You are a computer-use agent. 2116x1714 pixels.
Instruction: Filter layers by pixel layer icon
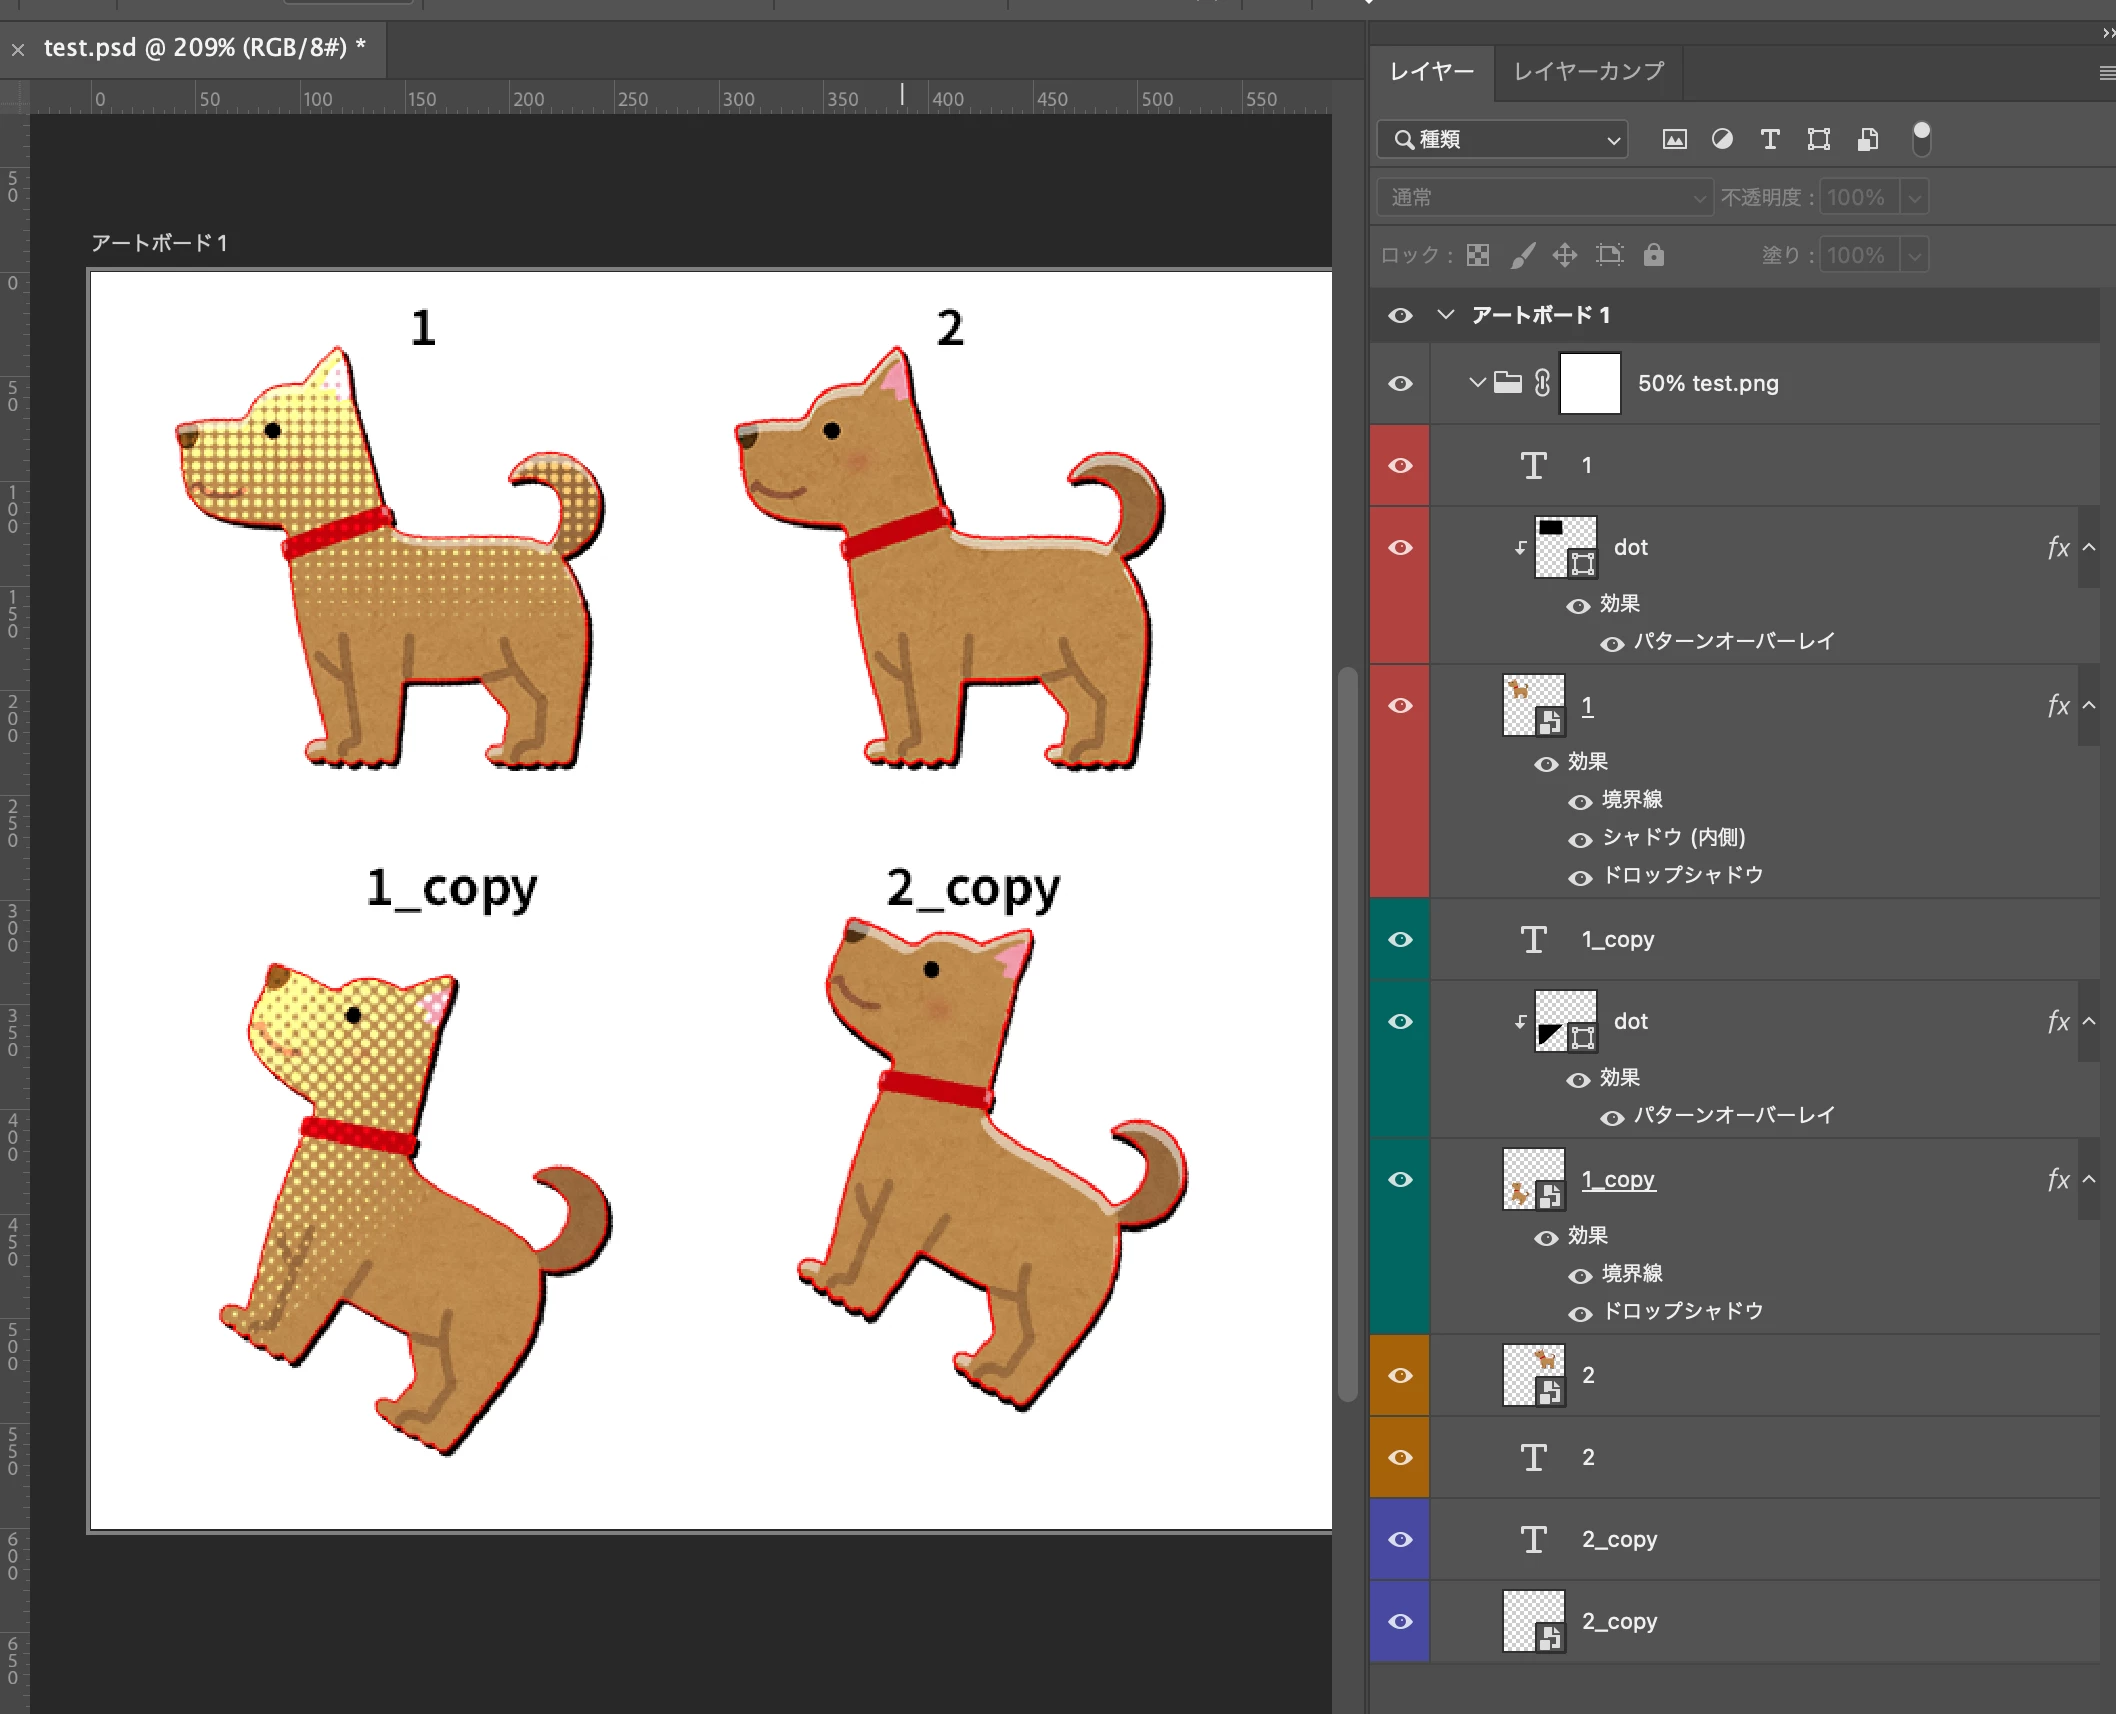1674,139
